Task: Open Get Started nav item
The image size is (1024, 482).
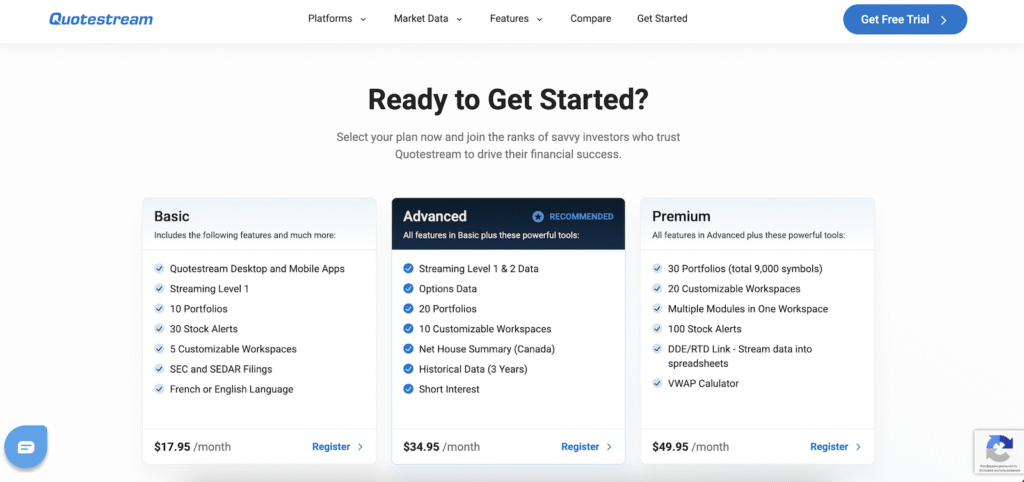Action: tap(662, 19)
